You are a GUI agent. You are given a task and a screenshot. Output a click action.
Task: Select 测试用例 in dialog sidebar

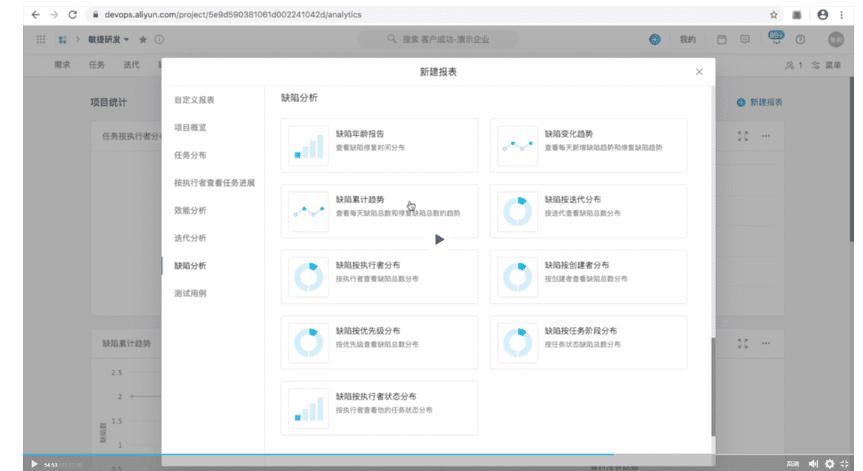190,293
